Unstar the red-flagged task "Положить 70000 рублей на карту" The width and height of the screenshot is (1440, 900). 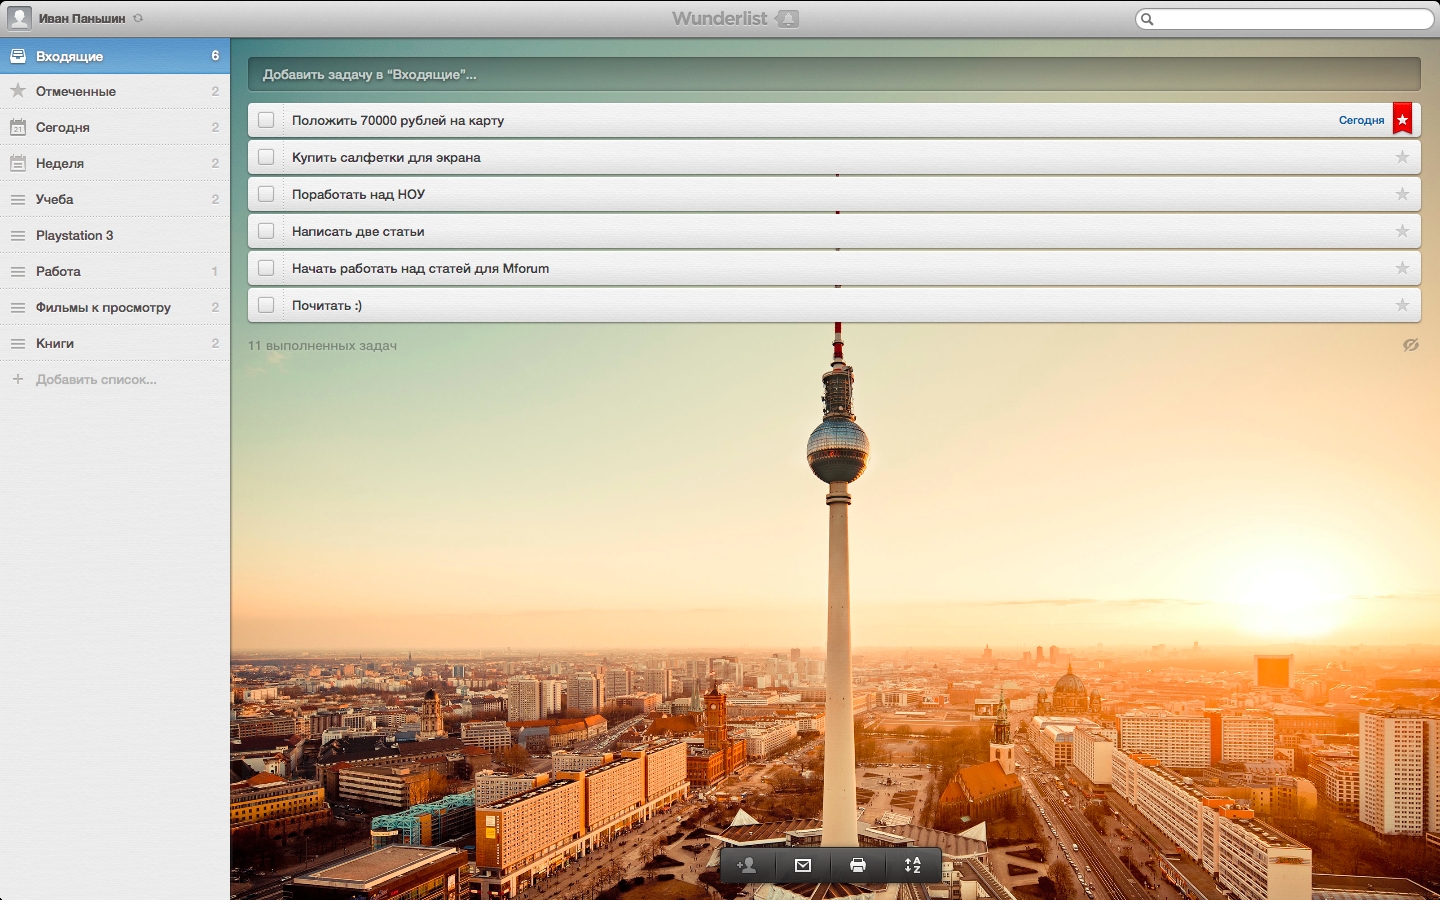click(x=1402, y=119)
